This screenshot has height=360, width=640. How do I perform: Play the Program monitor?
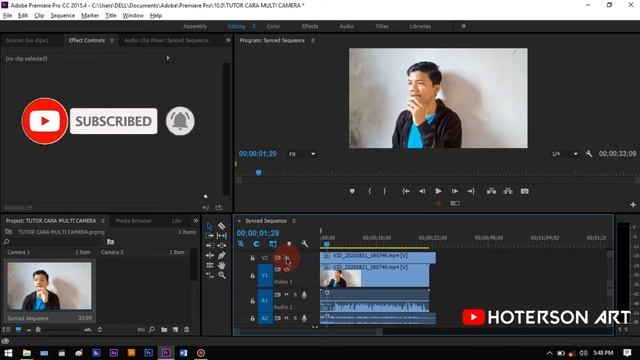pos(438,191)
